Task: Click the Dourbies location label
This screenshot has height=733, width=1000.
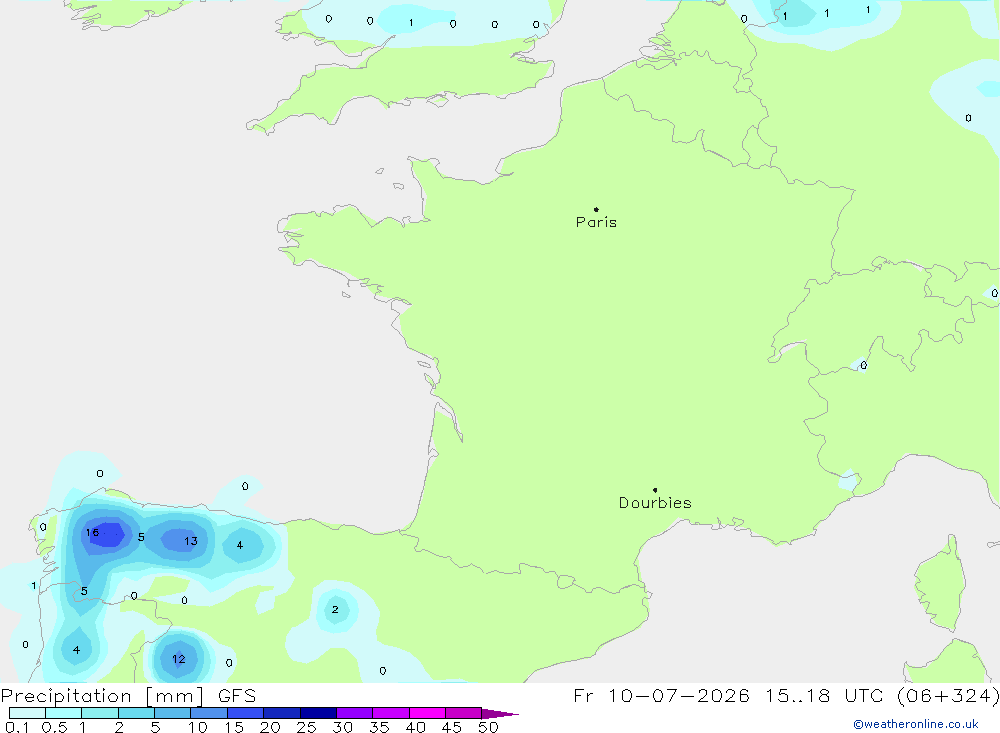Action: coord(655,503)
